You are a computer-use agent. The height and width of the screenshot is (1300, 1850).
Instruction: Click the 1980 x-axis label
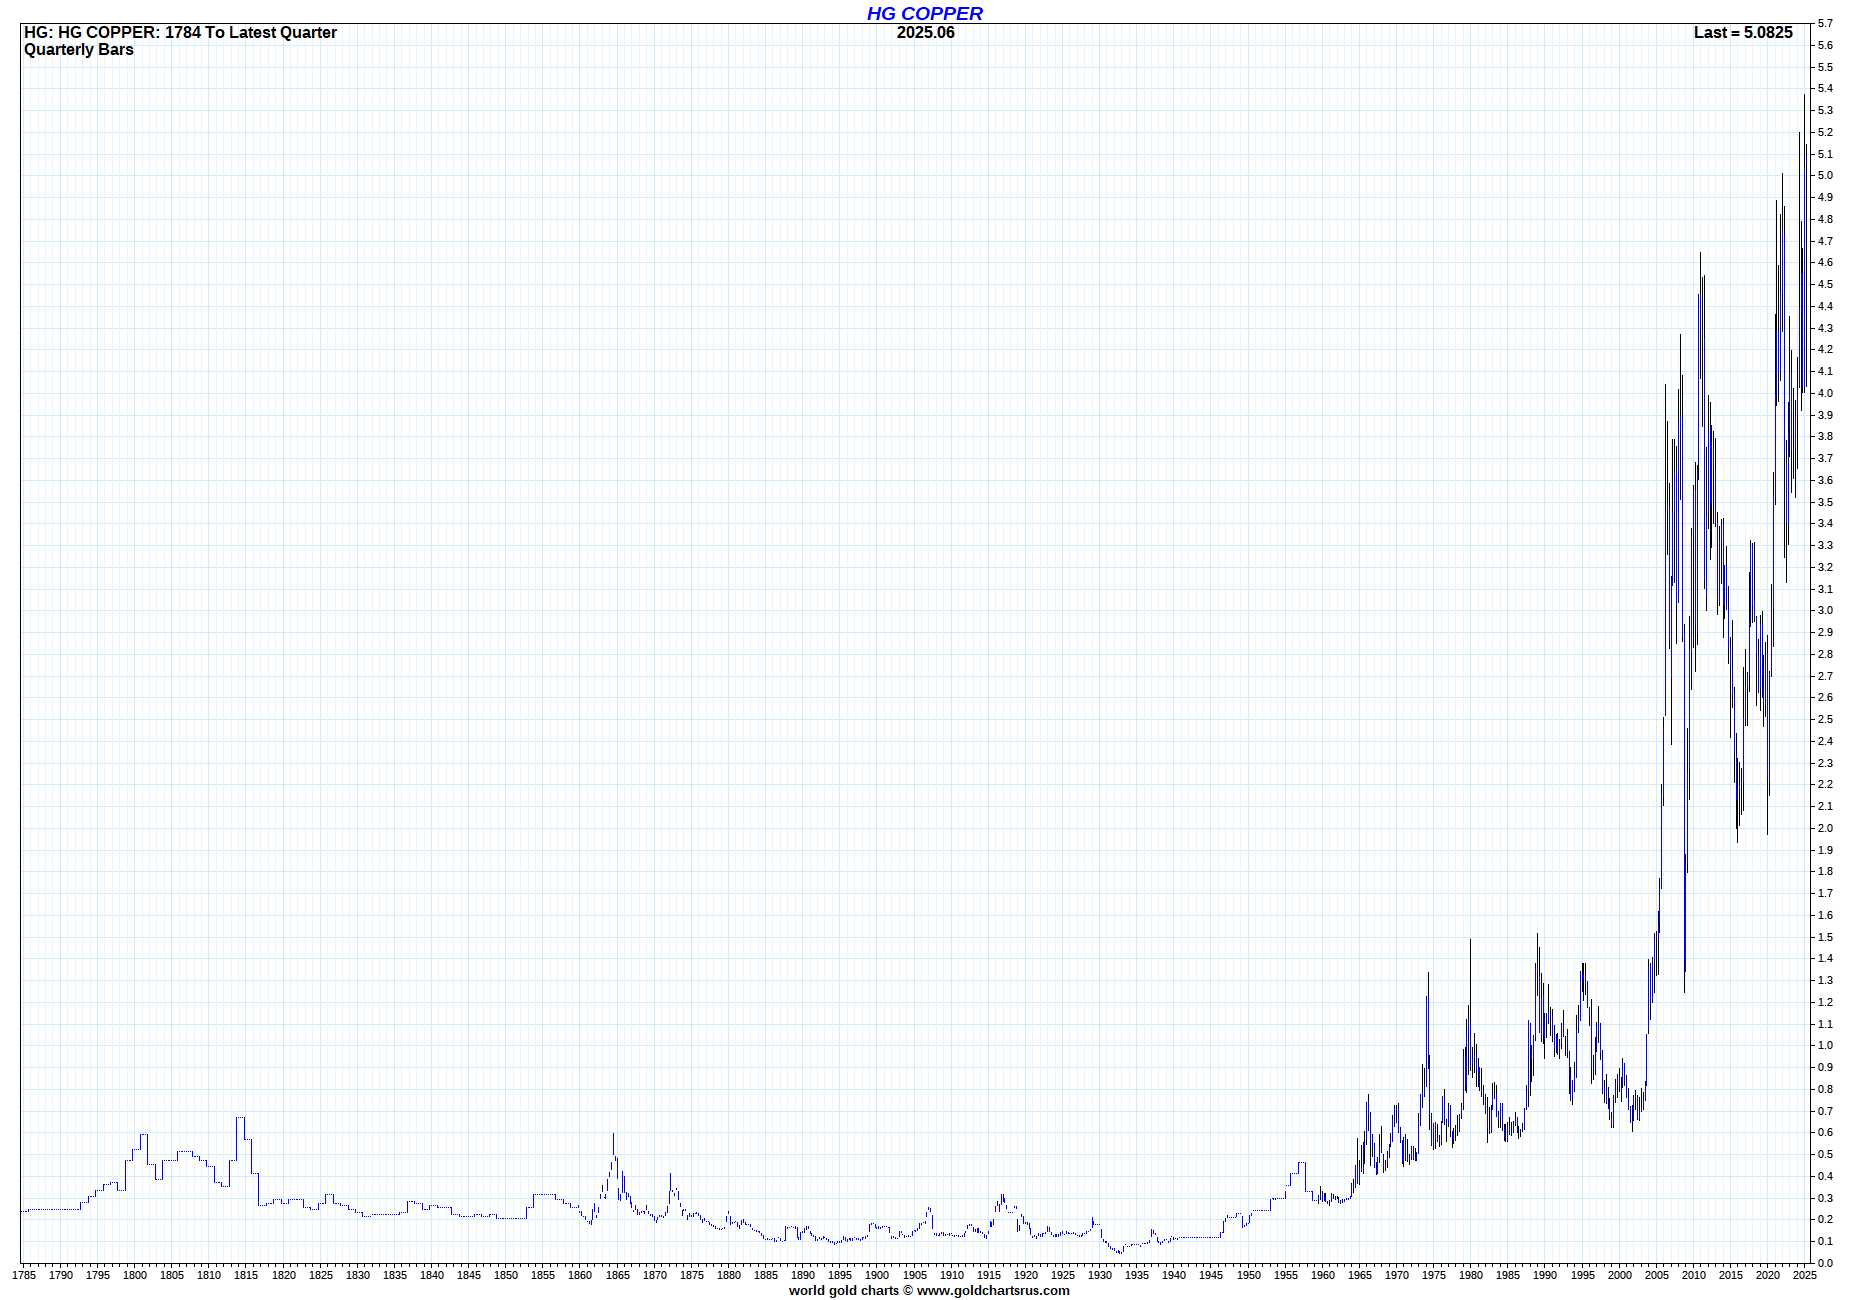click(x=1471, y=1275)
